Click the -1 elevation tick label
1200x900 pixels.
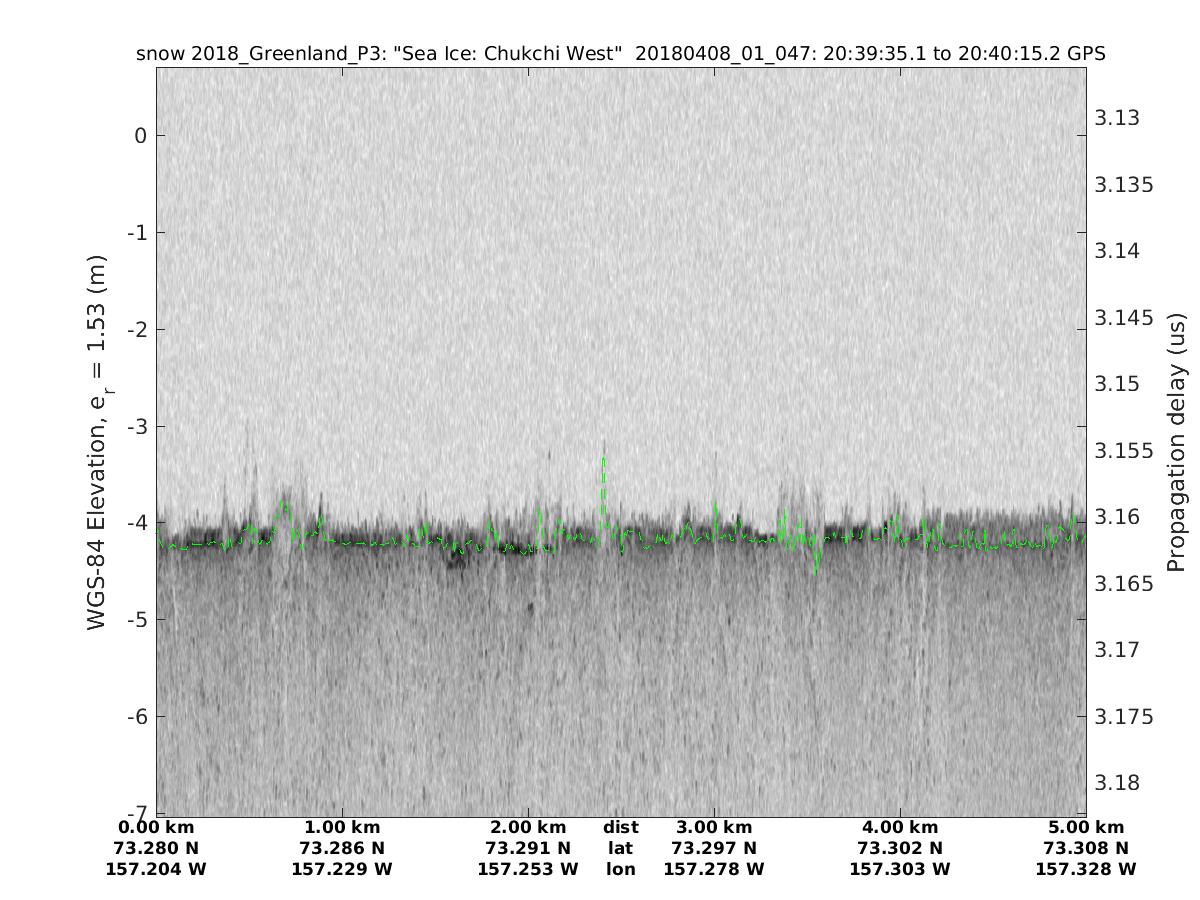138,232
